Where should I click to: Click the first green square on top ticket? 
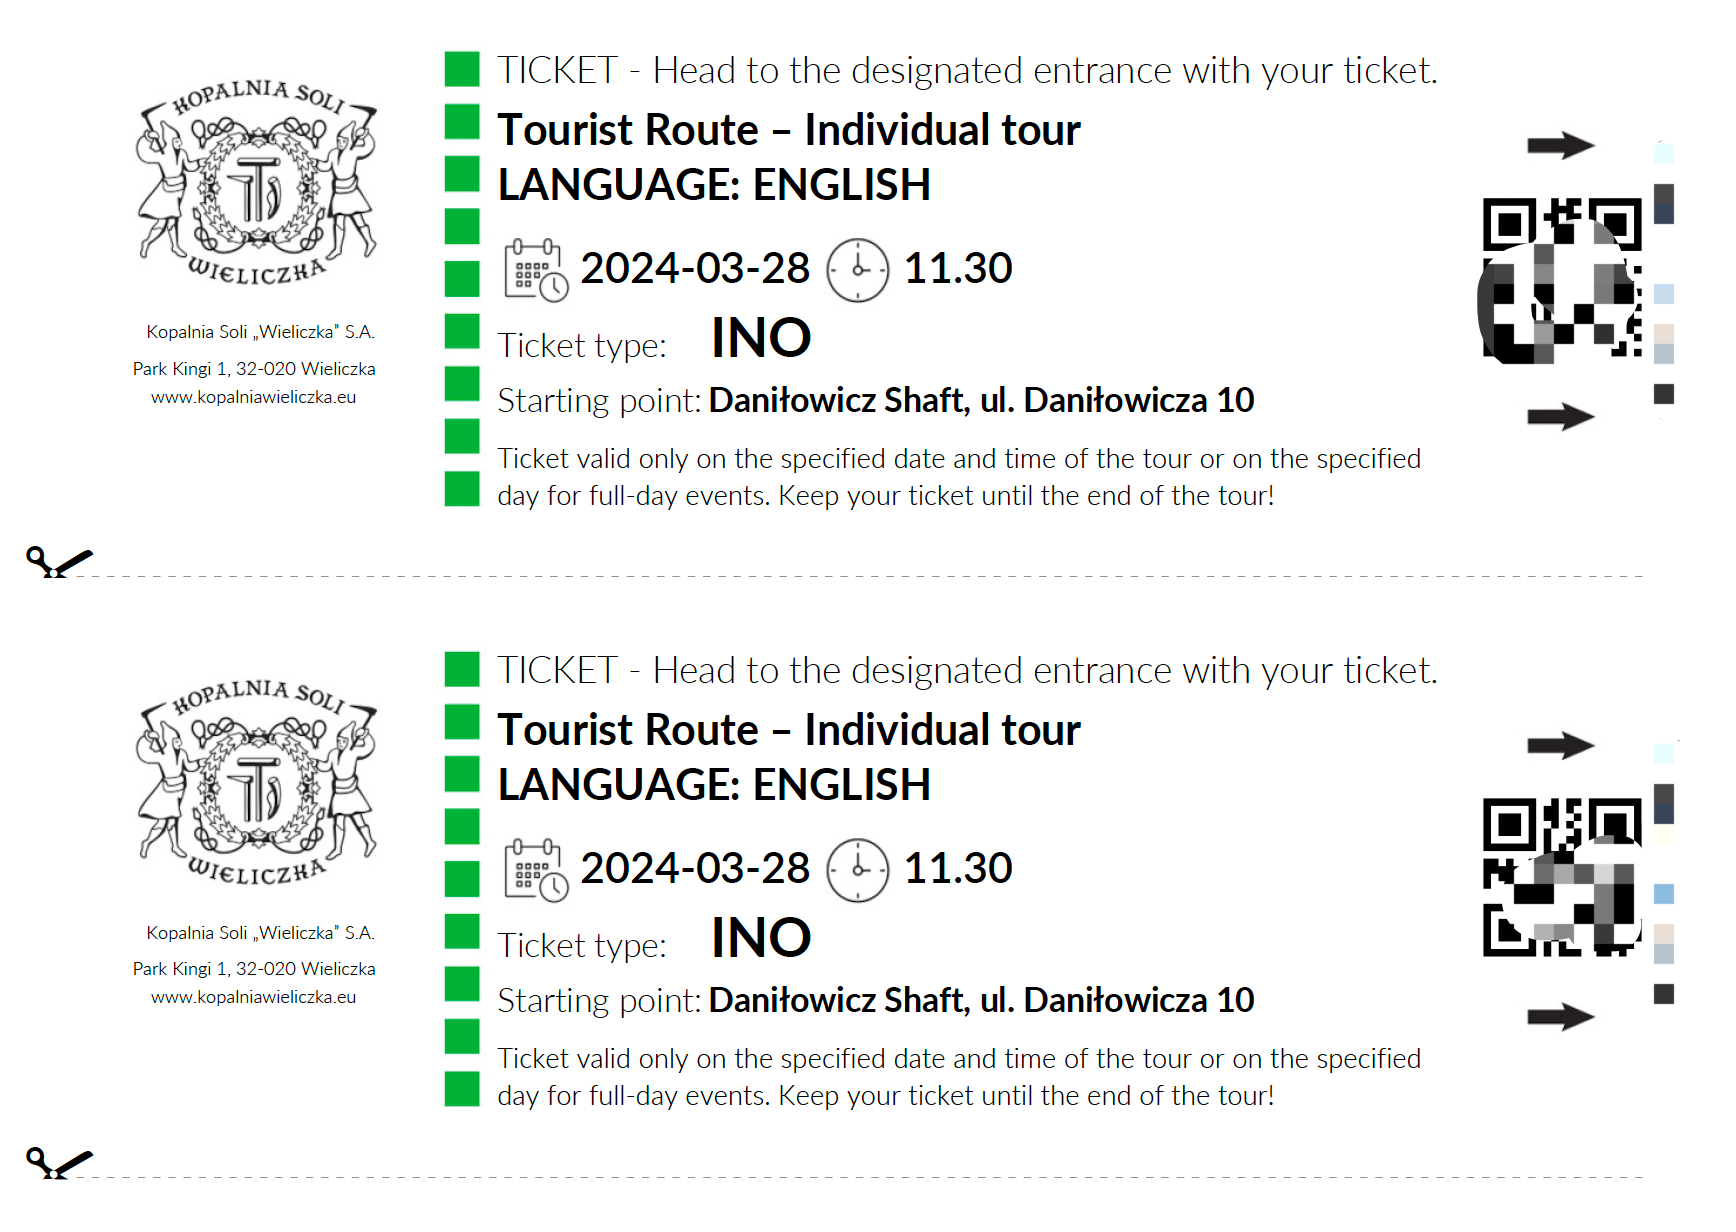[462, 69]
